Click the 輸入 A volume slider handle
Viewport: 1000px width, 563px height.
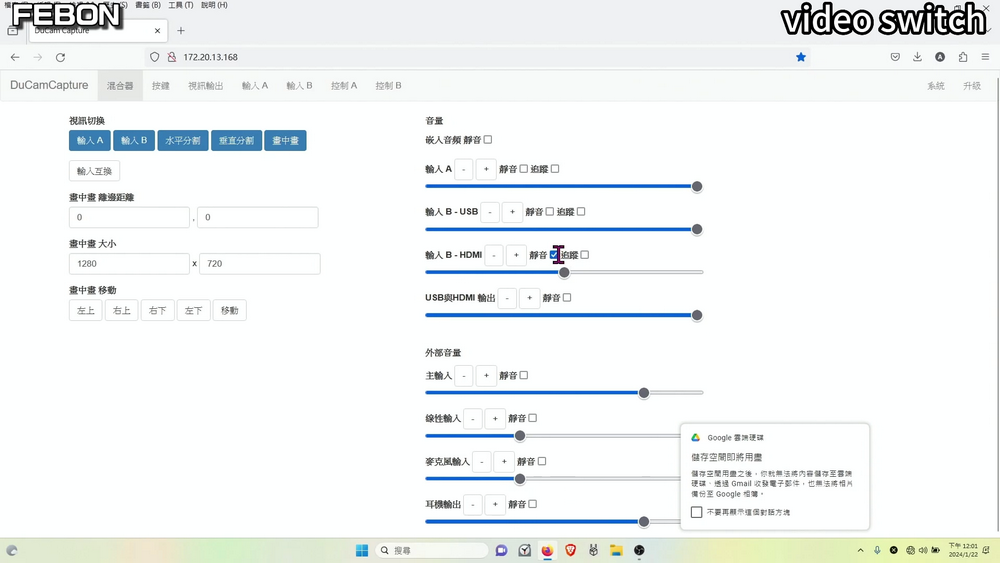[697, 186]
